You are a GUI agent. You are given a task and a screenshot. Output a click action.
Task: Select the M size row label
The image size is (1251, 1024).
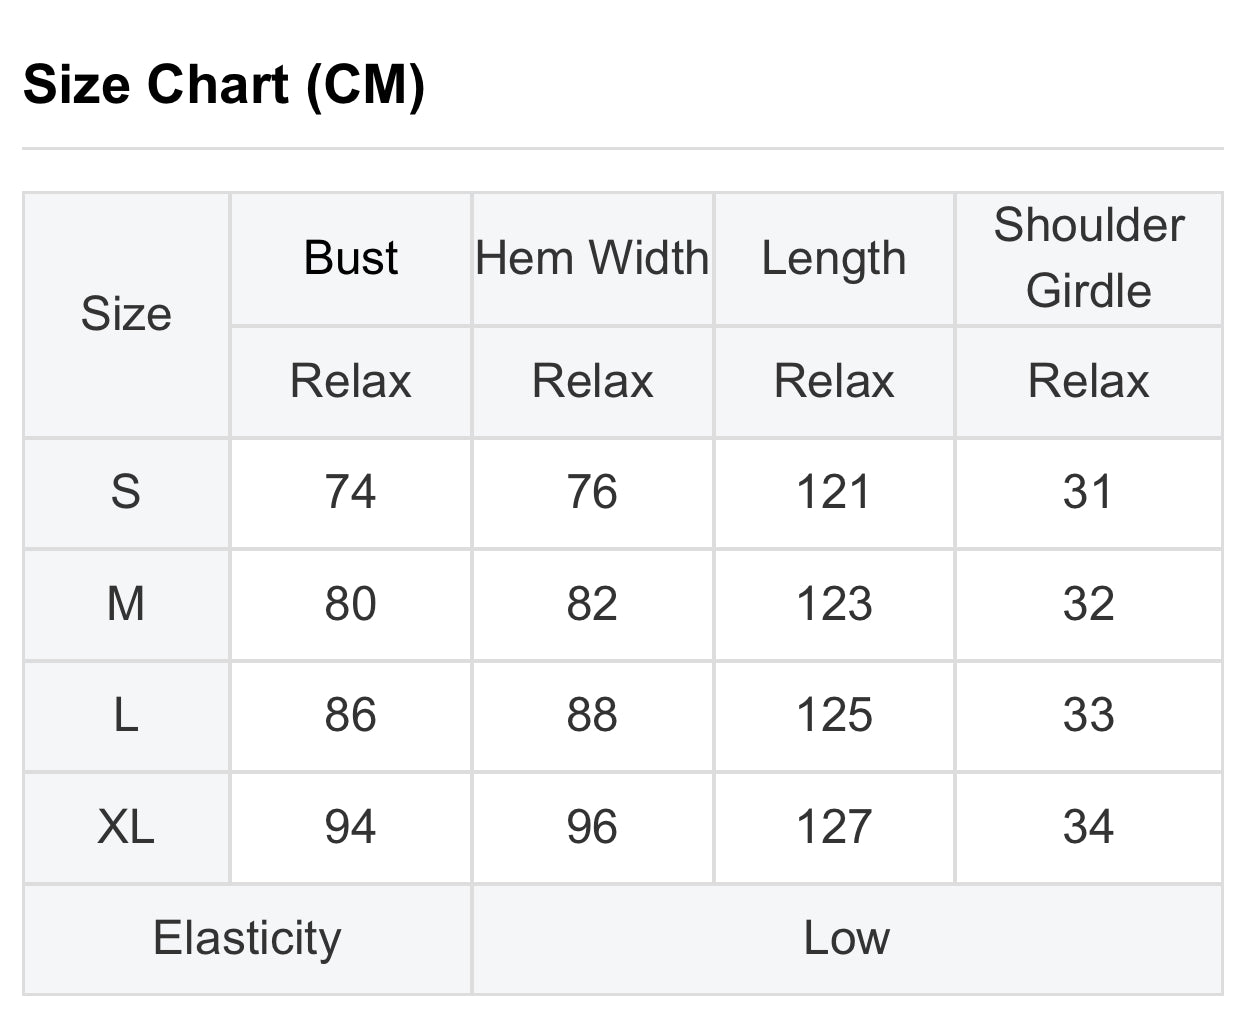pos(126,604)
